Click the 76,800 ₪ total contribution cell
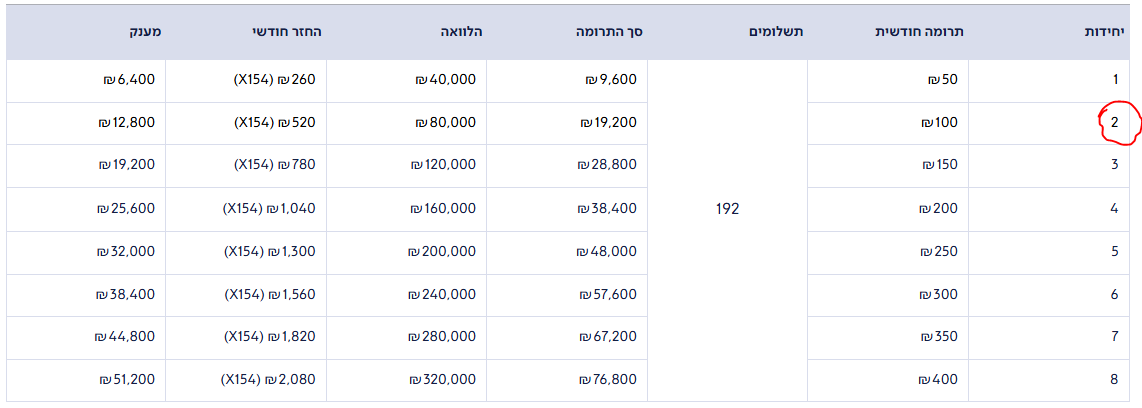Viewport: 1142px width, 408px height. (607, 380)
